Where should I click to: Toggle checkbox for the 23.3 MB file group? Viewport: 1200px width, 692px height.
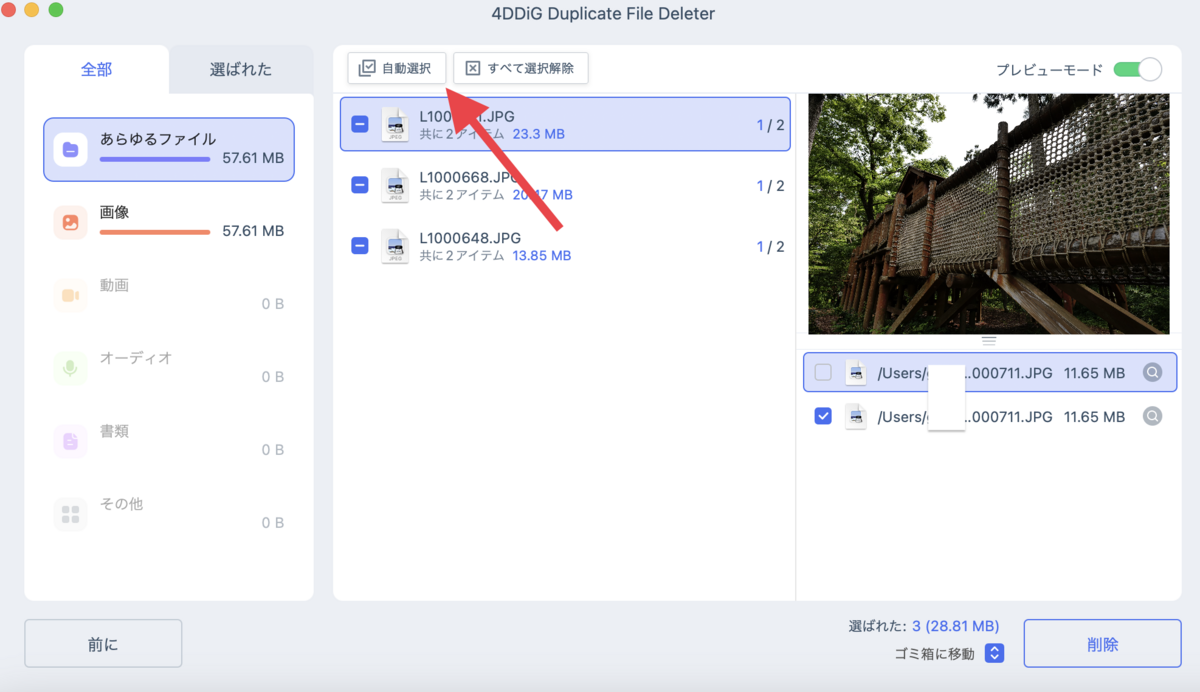click(x=360, y=125)
